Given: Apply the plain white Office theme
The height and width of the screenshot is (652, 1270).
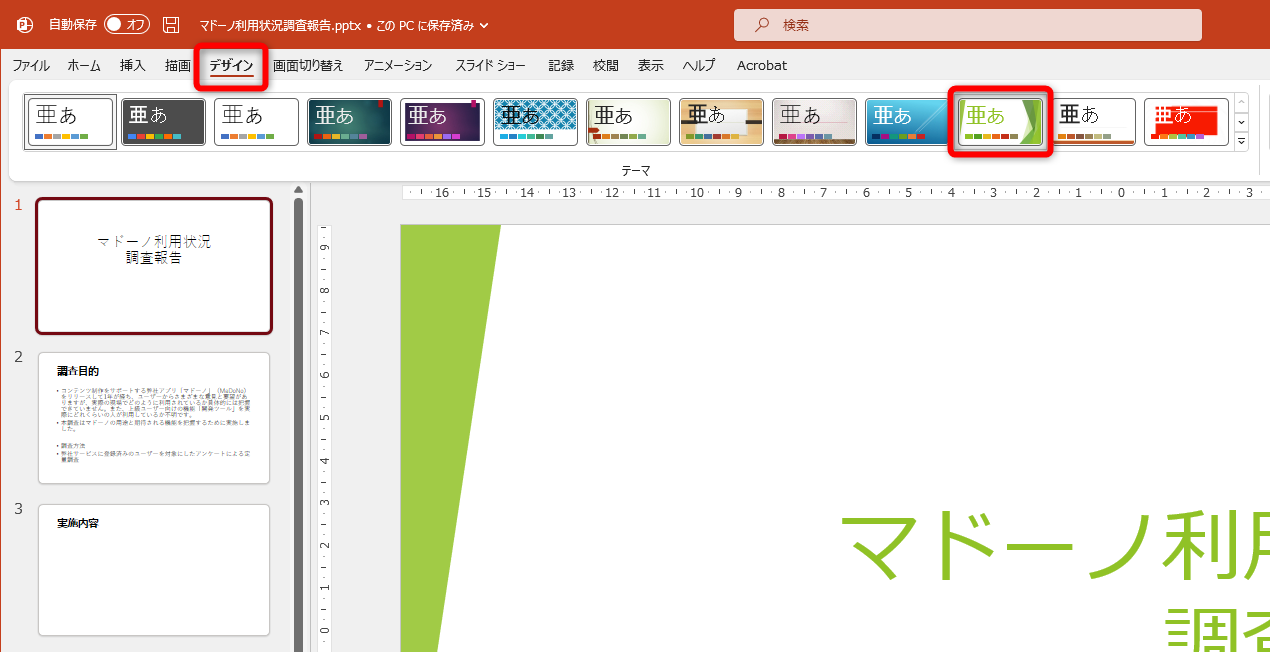Looking at the screenshot, I should click(69, 121).
